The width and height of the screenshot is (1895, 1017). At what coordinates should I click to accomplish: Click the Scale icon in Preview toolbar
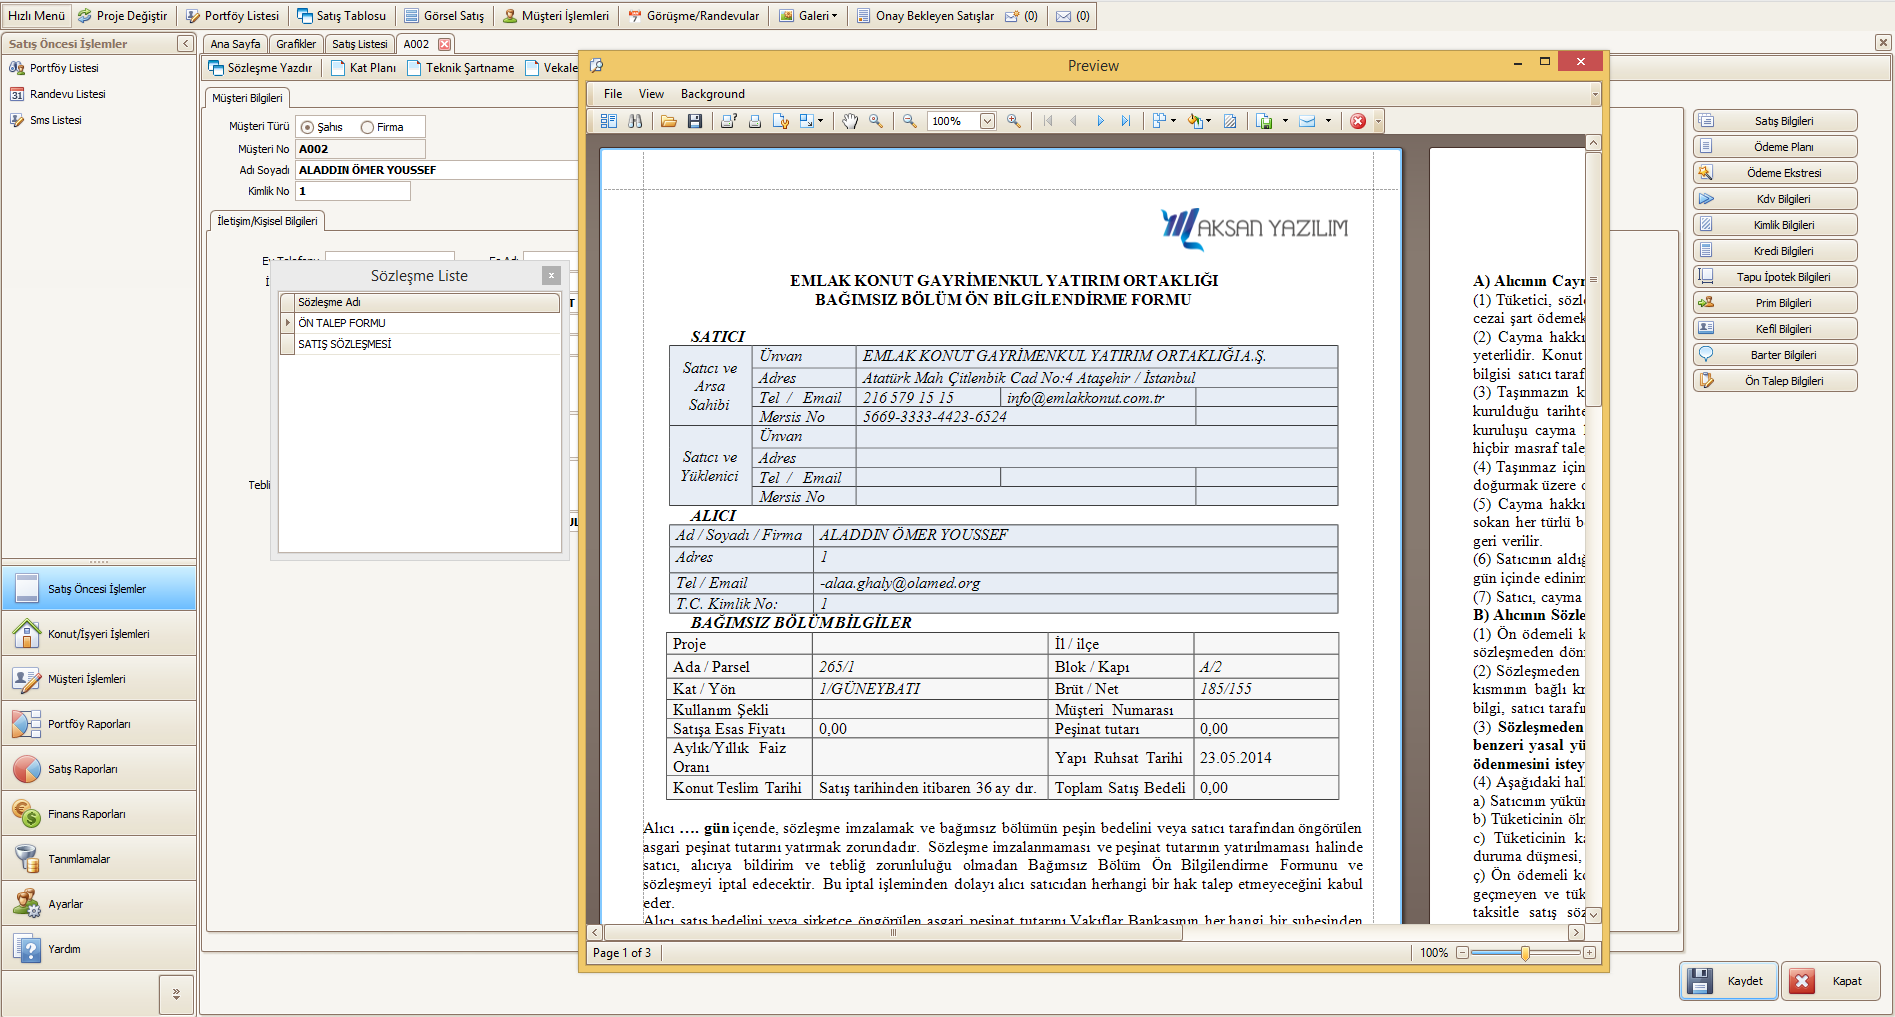(807, 121)
